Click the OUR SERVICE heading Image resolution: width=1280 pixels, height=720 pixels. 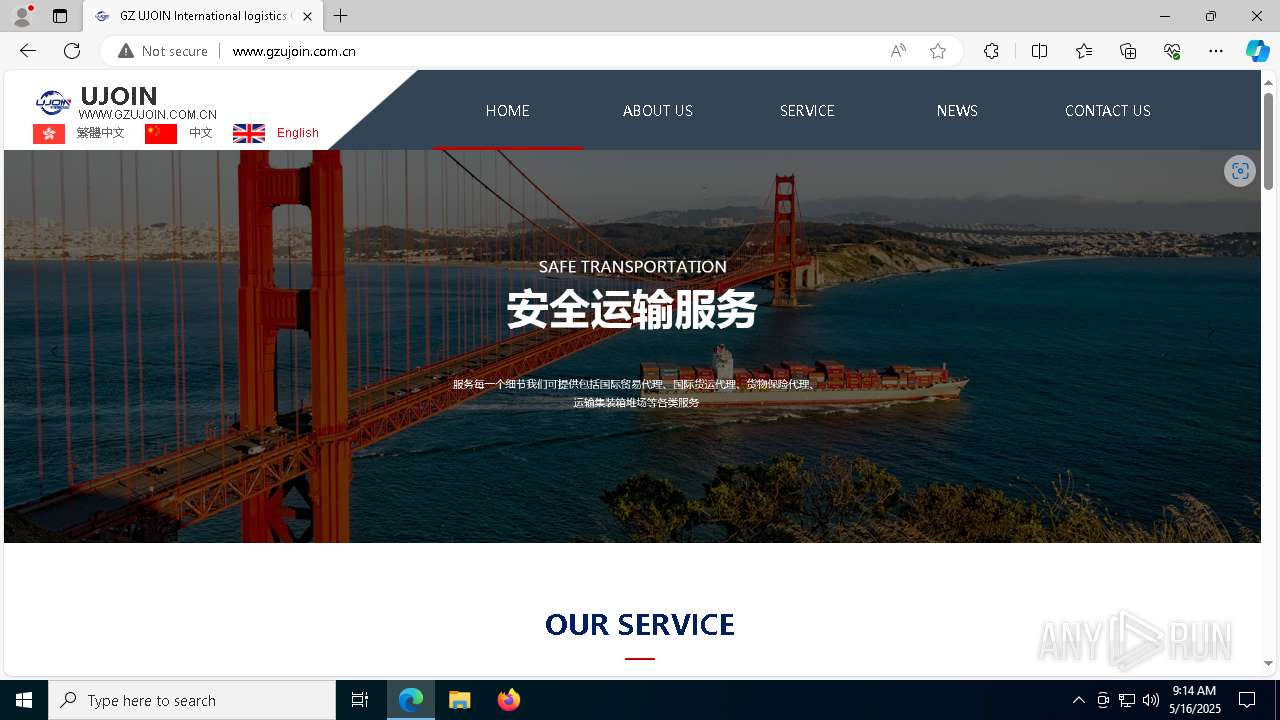coord(640,625)
